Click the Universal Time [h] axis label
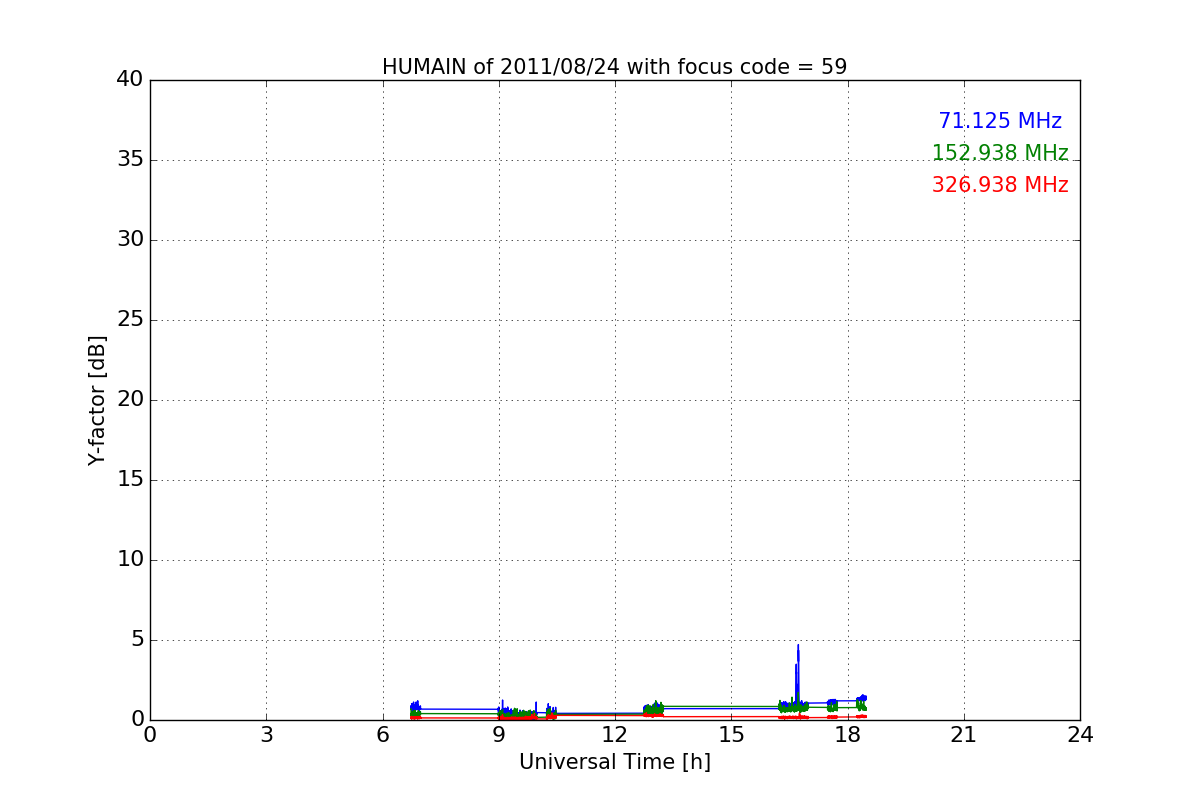The width and height of the screenshot is (1200, 800). (614, 762)
